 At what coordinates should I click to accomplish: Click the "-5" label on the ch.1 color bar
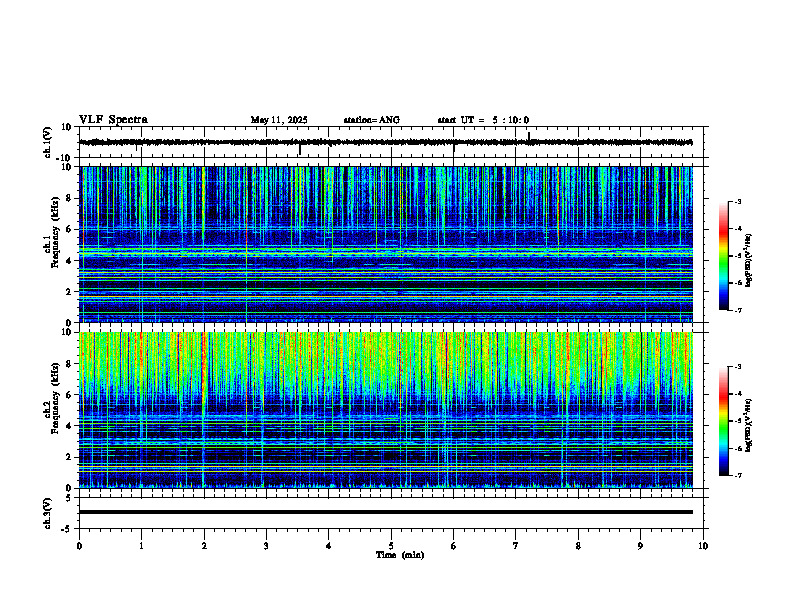pyautogui.click(x=737, y=256)
